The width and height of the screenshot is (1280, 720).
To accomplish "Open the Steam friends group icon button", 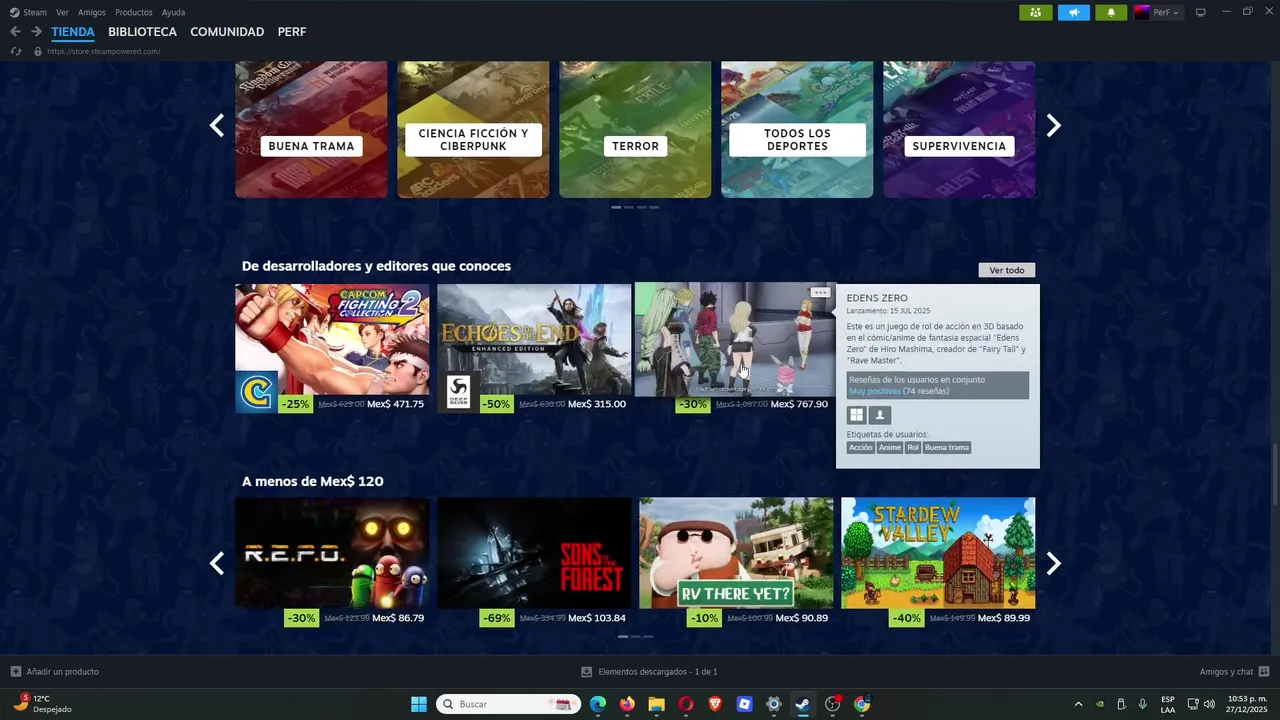I will point(1036,12).
